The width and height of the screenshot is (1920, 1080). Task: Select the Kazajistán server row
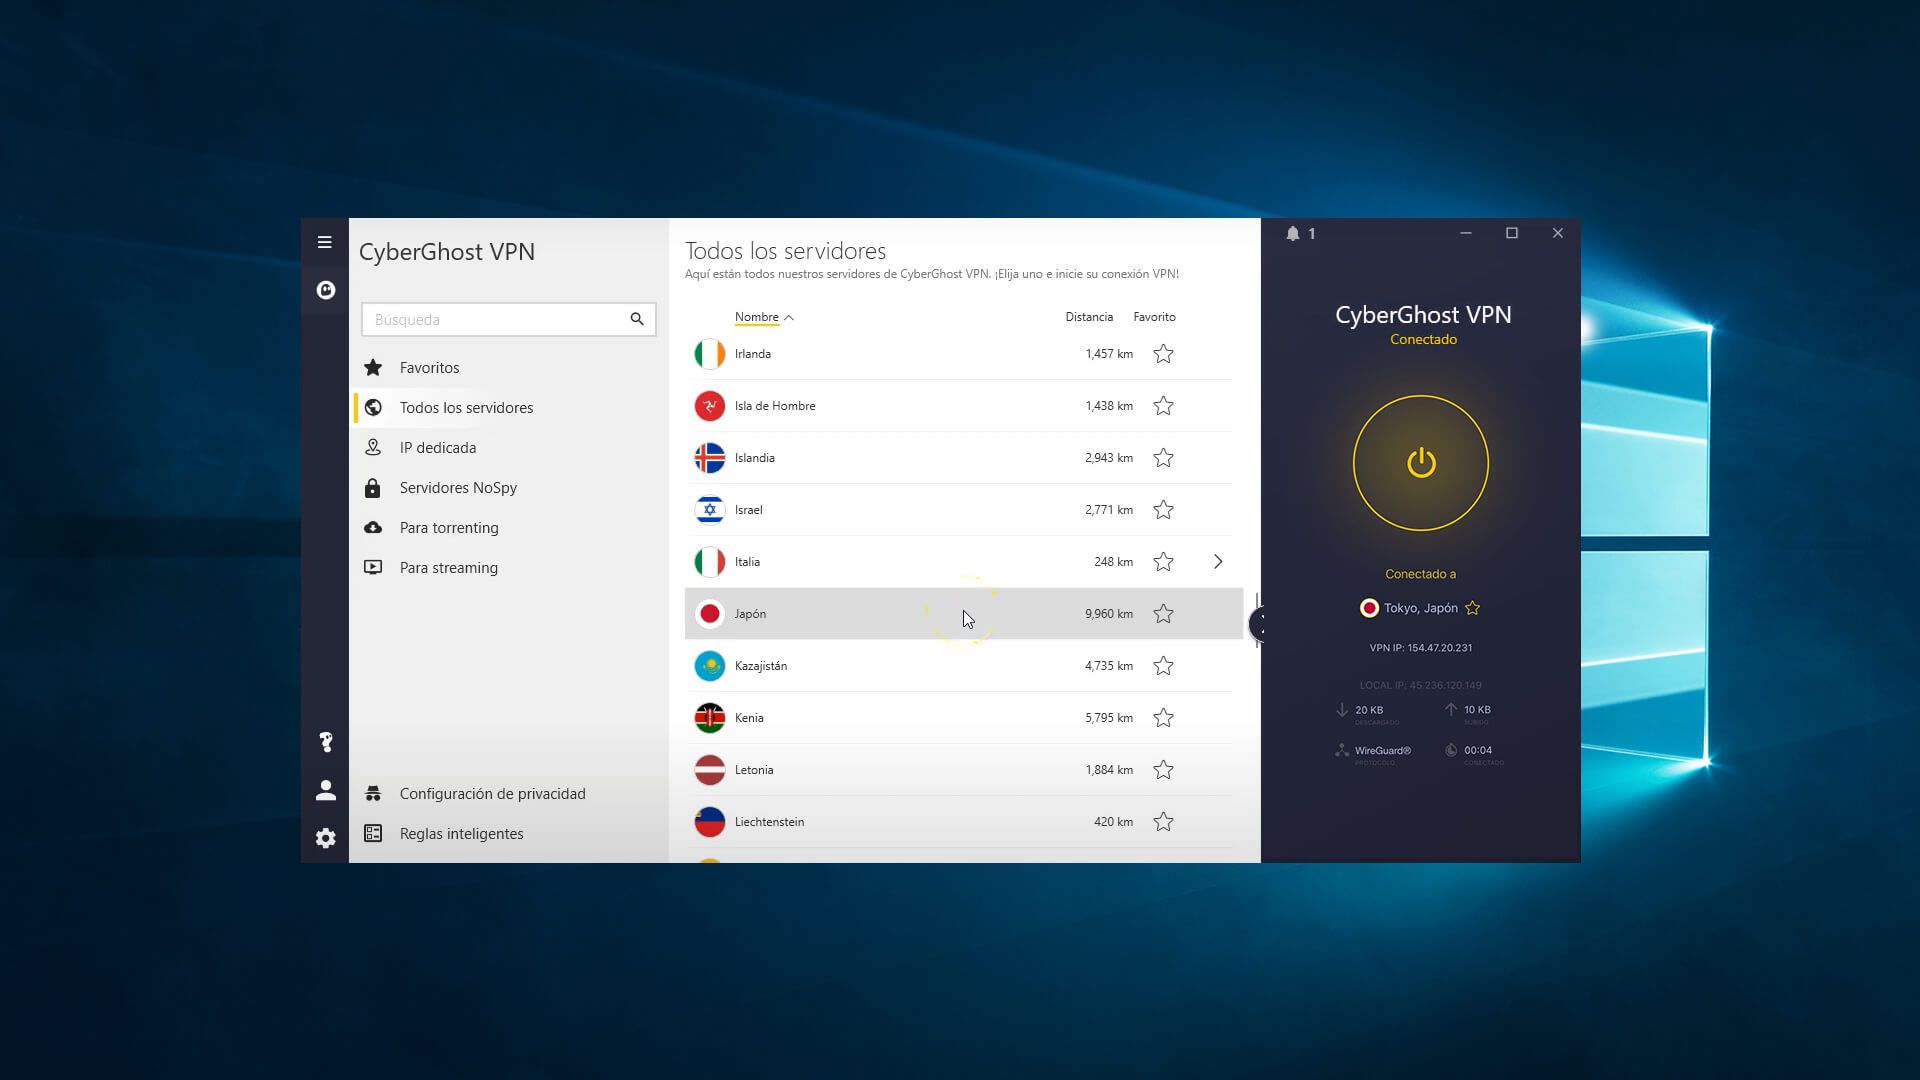click(x=964, y=666)
